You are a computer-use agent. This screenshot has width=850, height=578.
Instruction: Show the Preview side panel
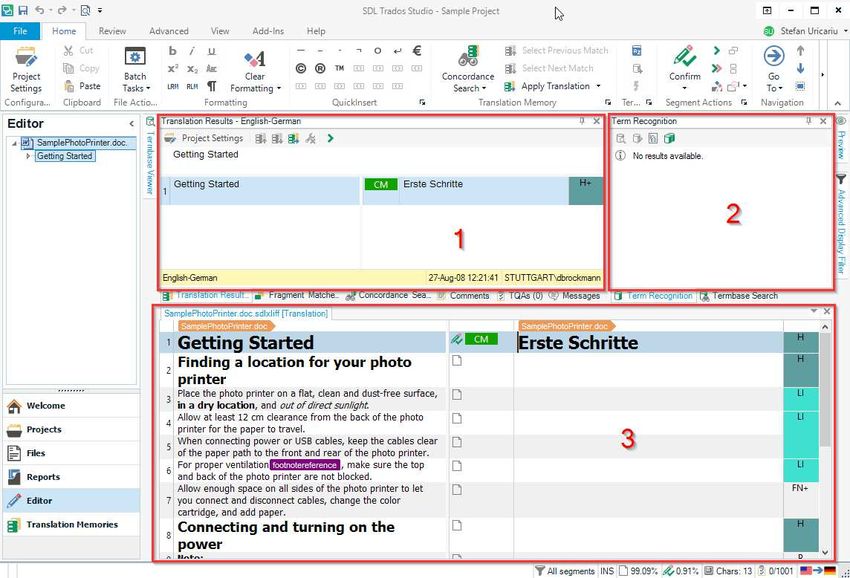[841, 138]
